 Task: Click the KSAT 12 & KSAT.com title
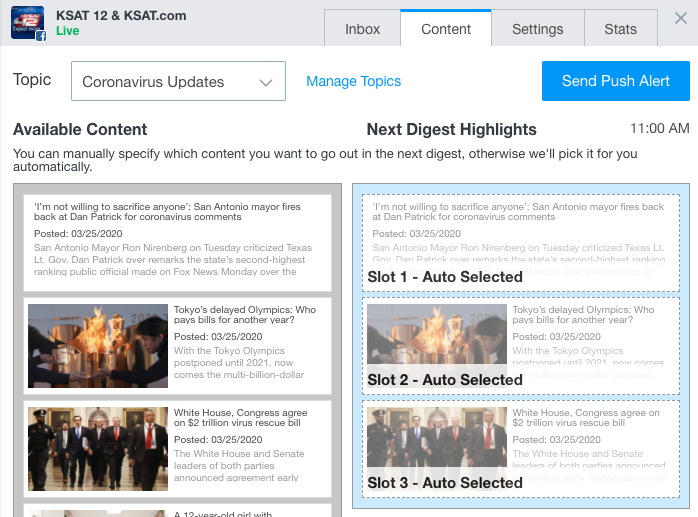121,16
